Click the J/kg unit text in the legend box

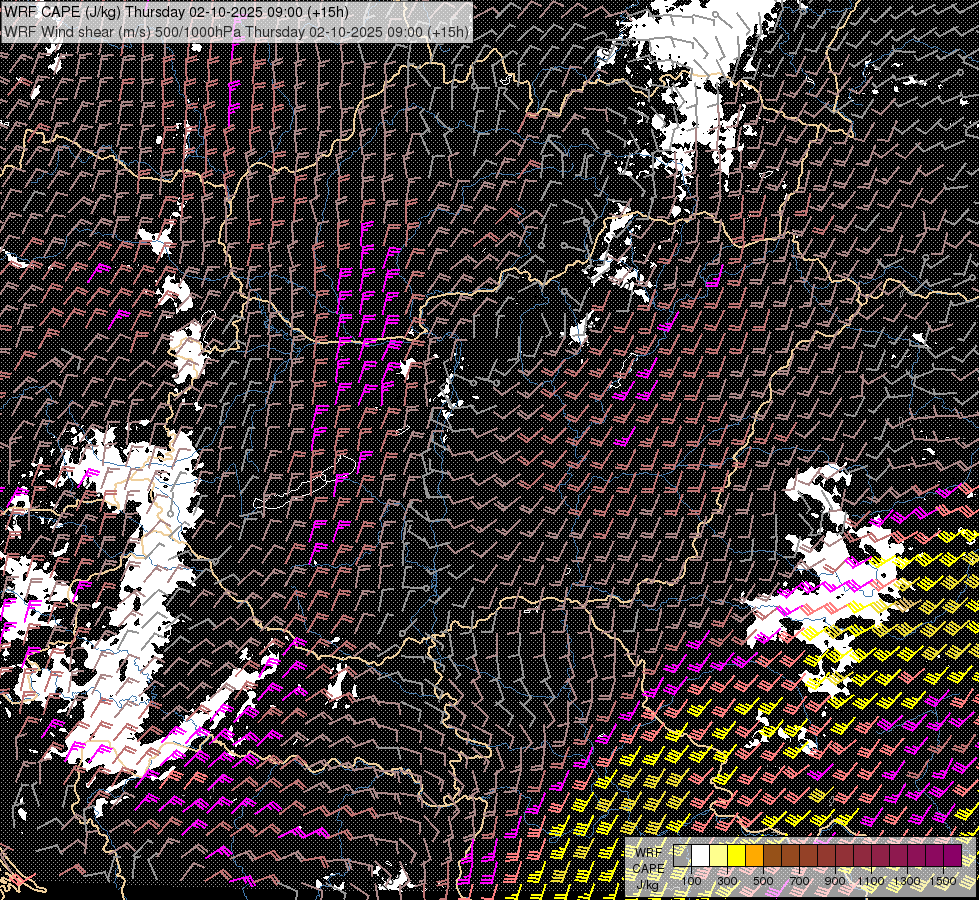pyautogui.click(x=647, y=884)
